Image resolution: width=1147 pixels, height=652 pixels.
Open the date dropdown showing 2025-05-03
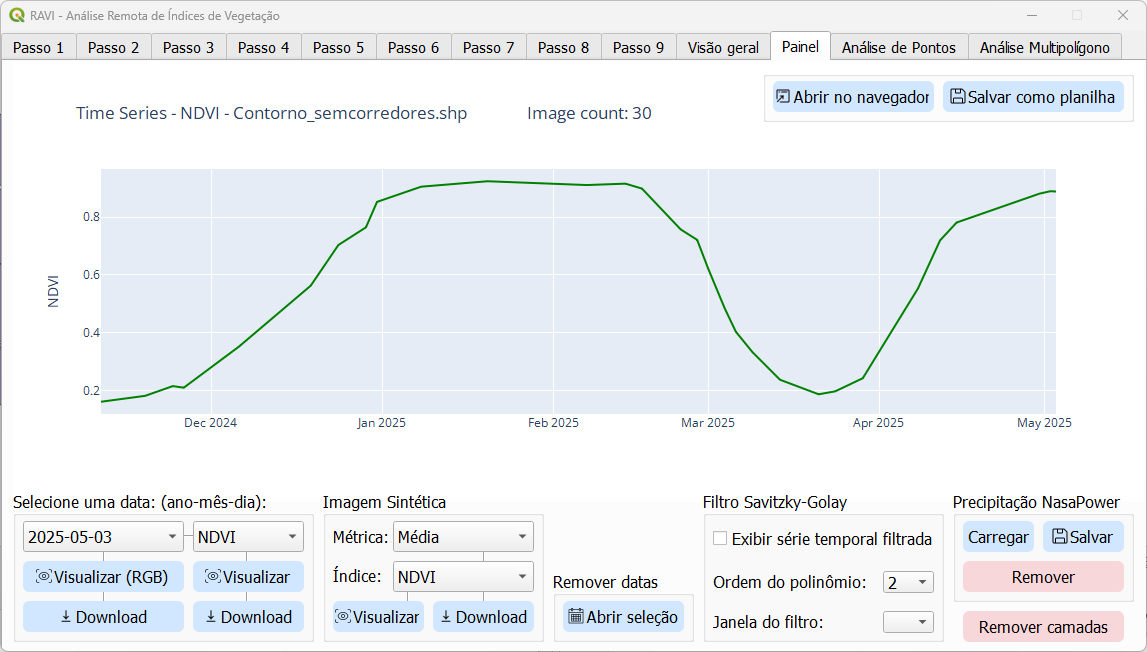(x=103, y=537)
